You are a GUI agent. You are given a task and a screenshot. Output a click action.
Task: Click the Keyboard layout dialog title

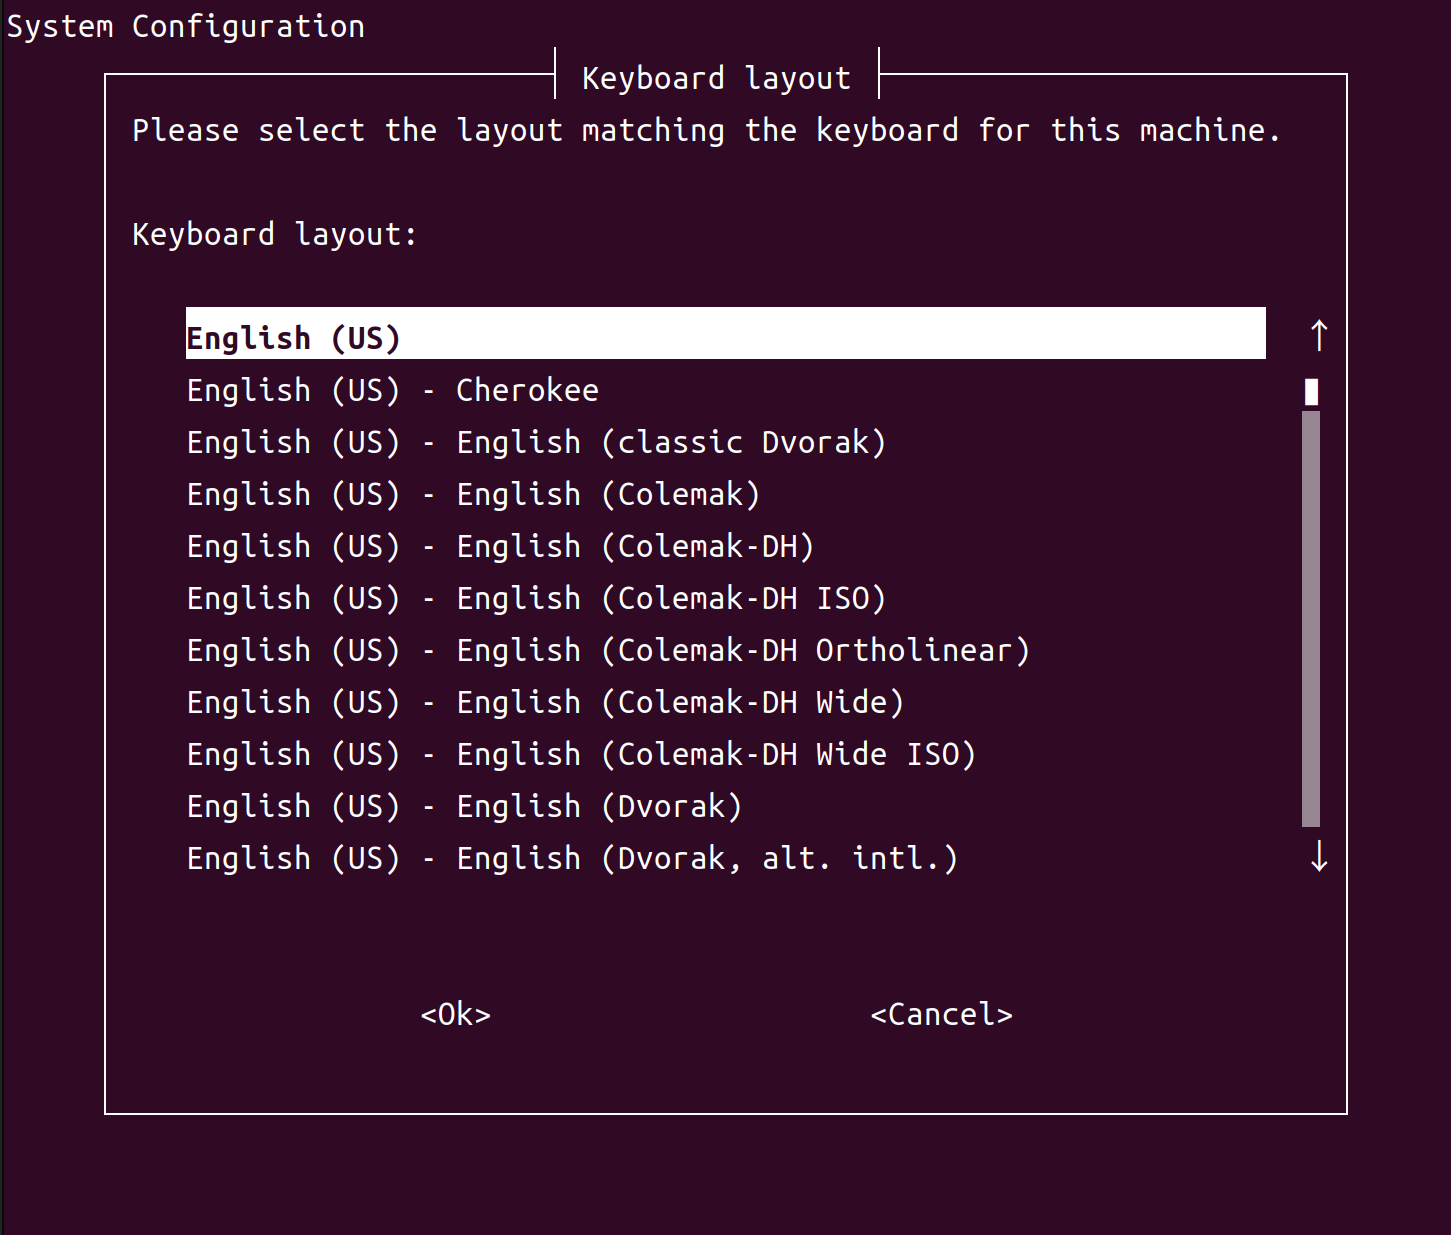coord(716,77)
